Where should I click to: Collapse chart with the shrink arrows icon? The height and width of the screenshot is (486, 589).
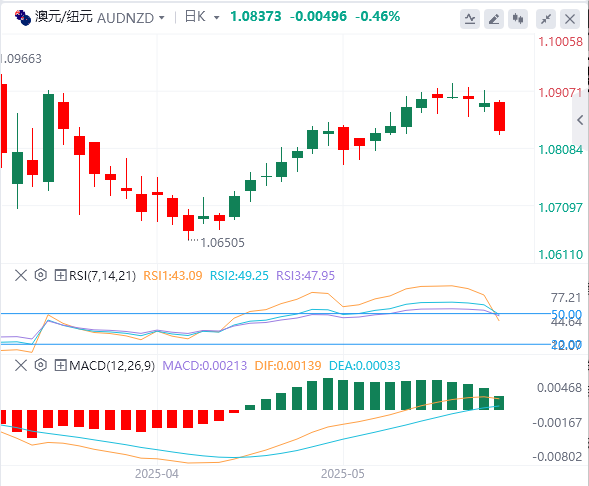[546, 19]
